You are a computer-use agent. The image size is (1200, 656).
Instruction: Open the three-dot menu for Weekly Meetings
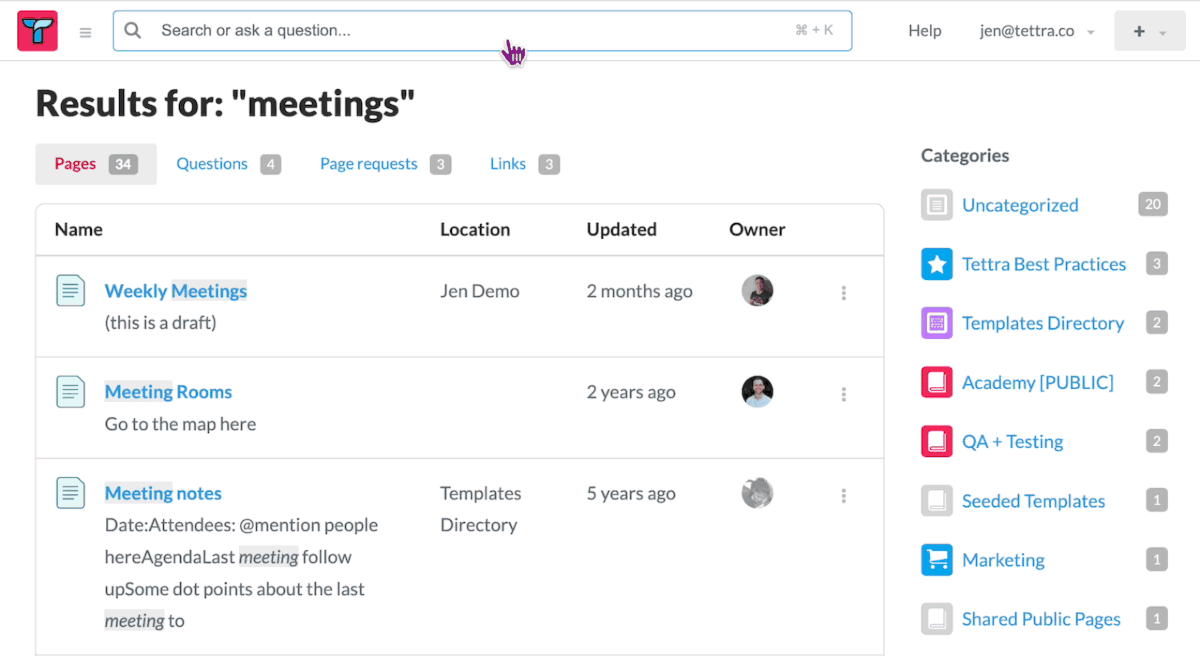coord(844,293)
